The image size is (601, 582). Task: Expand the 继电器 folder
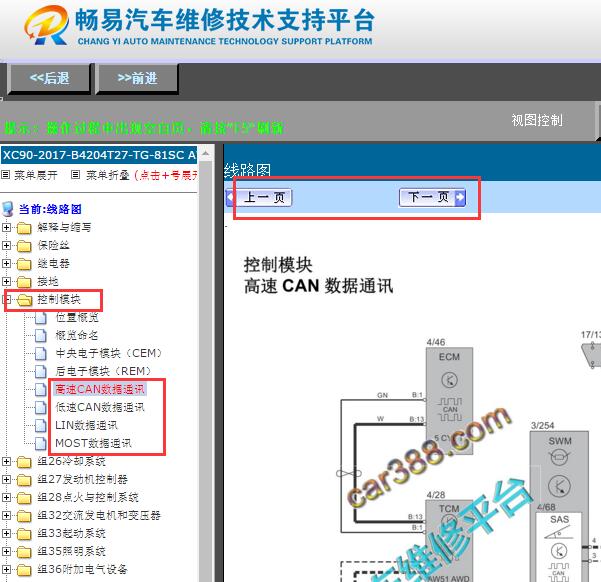(x=6, y=263)
